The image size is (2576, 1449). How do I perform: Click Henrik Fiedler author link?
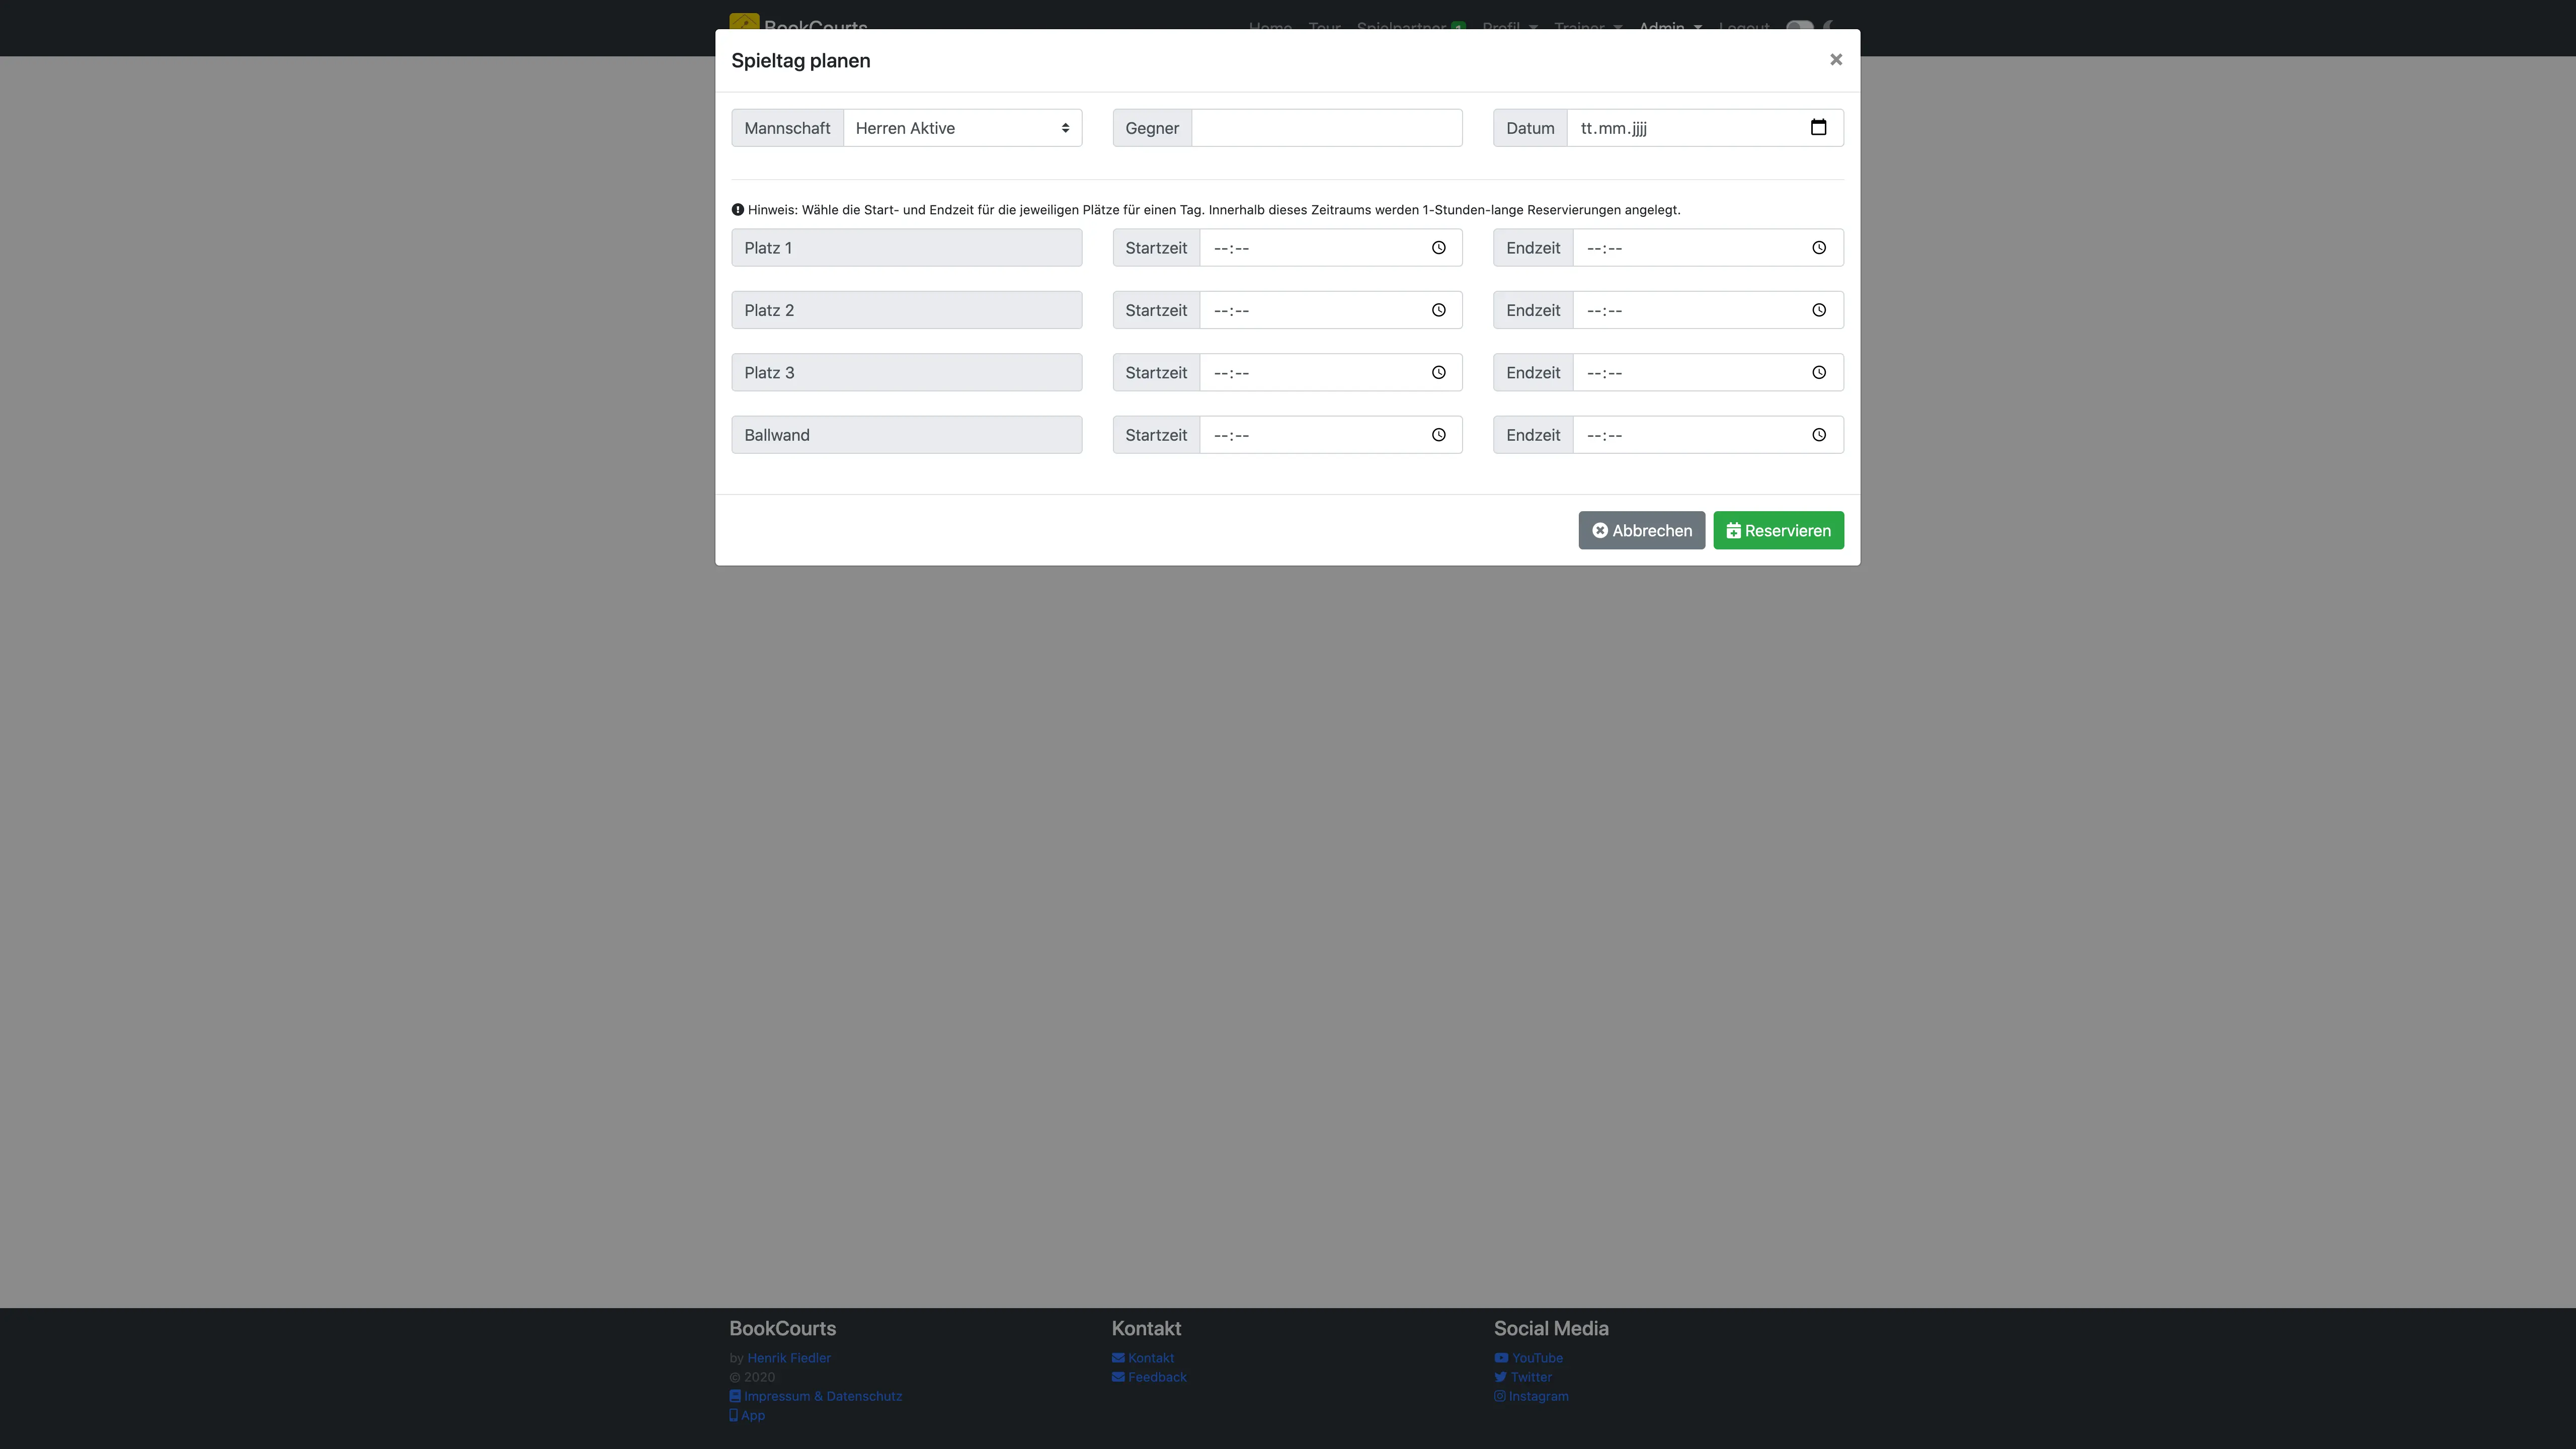pyautogui.click(x=788, y=1358)
